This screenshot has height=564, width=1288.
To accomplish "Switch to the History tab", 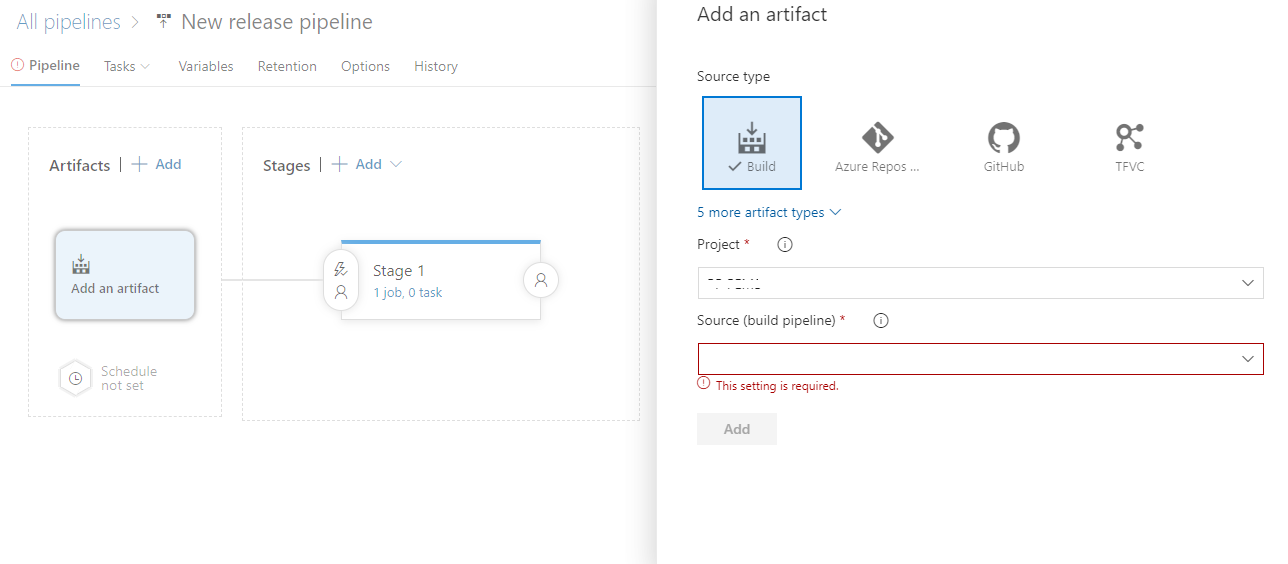I will pyautogui.click(x=436, y=66).
